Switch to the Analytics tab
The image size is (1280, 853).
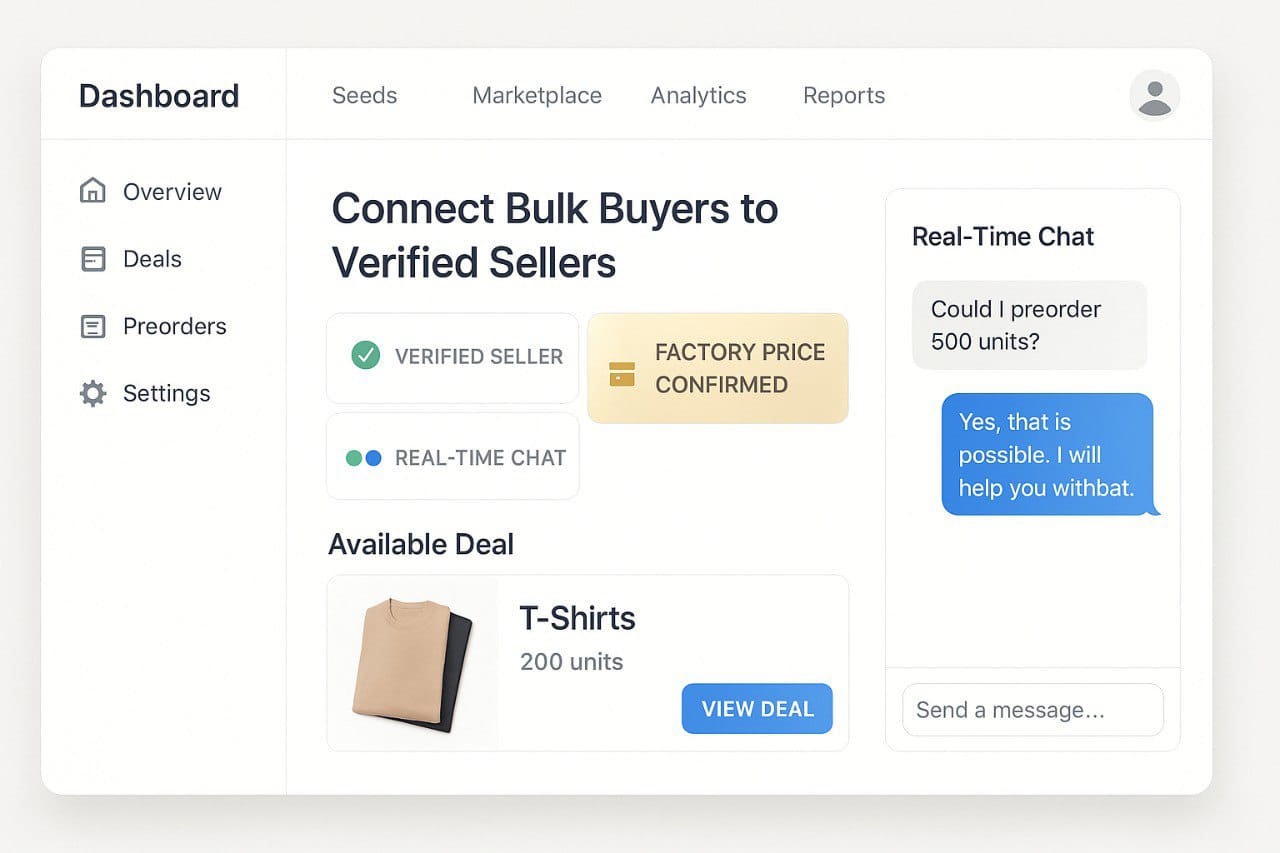tap(698, 95)
